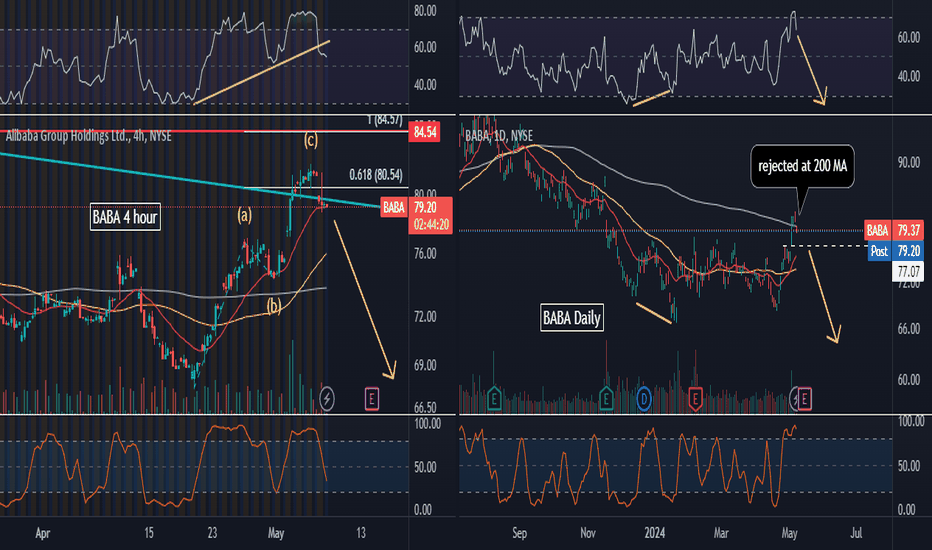Viewport: 932px width, 550px height.
Task: Click the lightning bolt event icon on 4h chart
Action: click(x=327, y=398)
